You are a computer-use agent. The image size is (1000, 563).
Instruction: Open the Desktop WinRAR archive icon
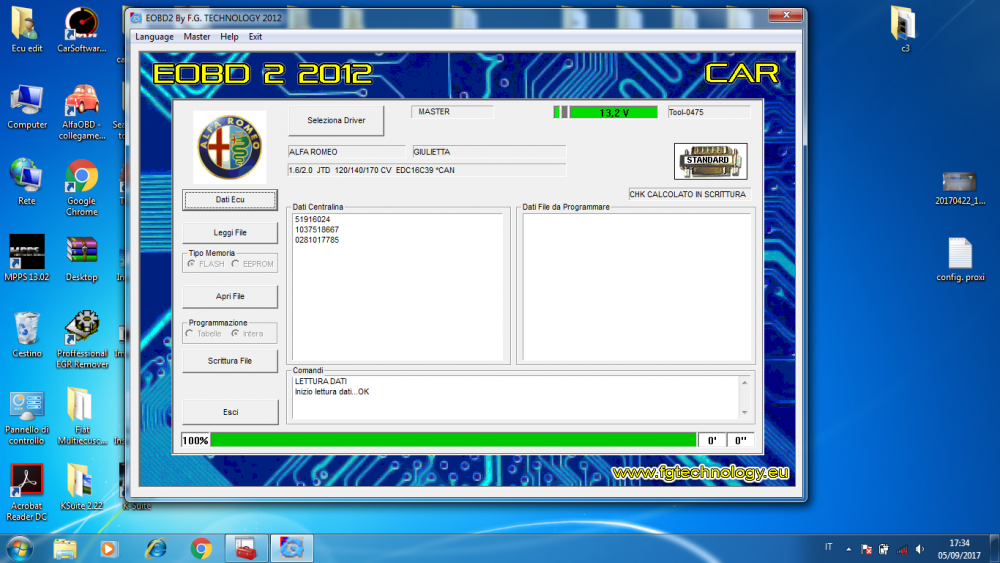(82, 258)
